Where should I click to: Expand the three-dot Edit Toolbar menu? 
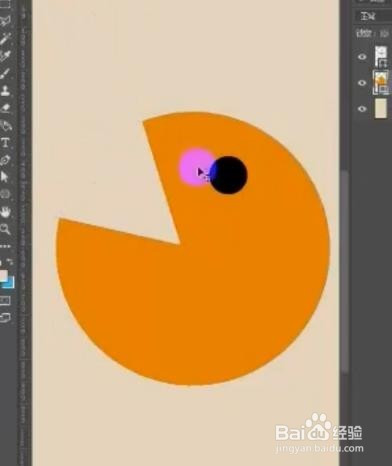tap(5, 246)
